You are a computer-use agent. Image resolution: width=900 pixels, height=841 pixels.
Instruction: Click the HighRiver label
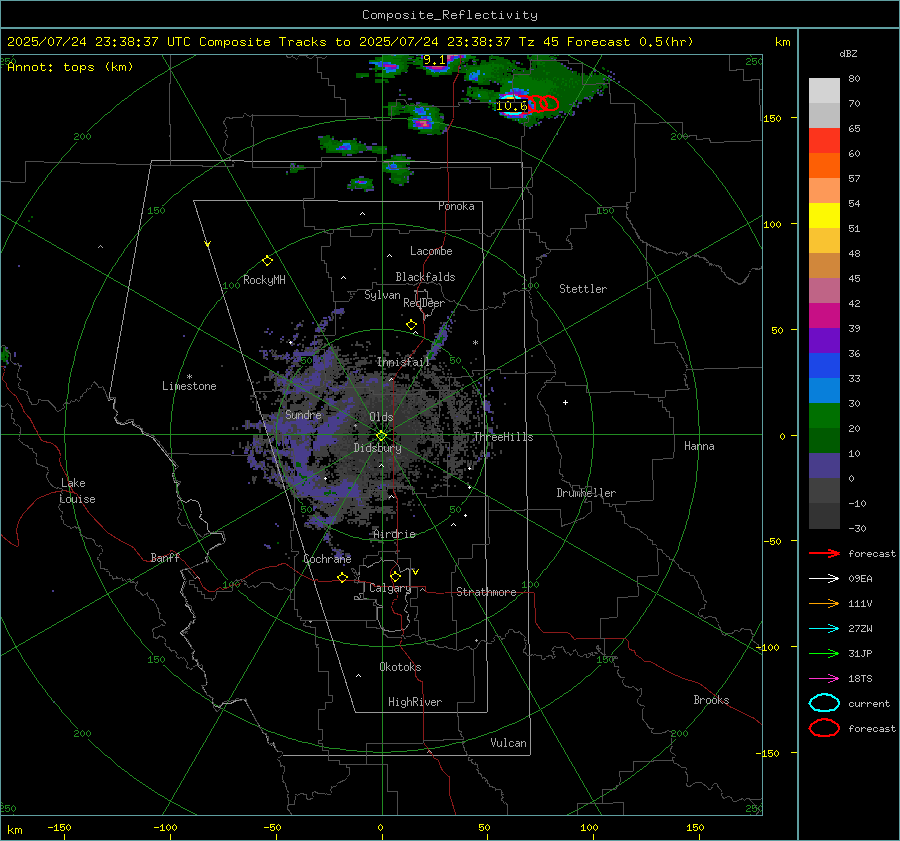click(415, 702)
